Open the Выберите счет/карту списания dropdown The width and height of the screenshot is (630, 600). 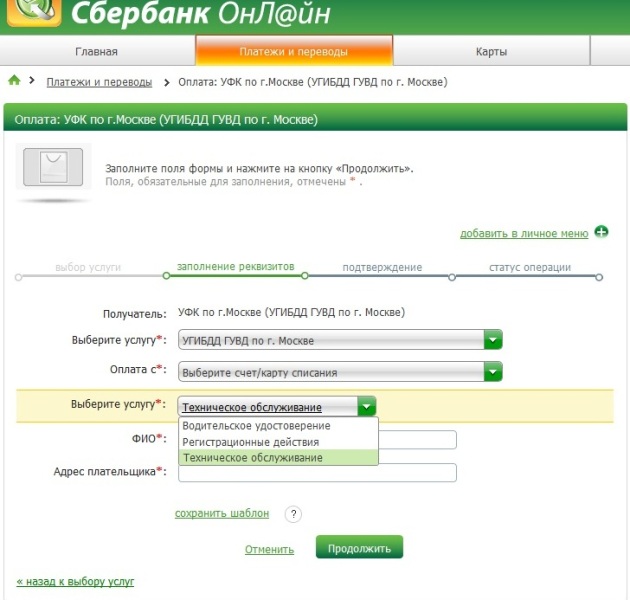(x=340, y=372)
